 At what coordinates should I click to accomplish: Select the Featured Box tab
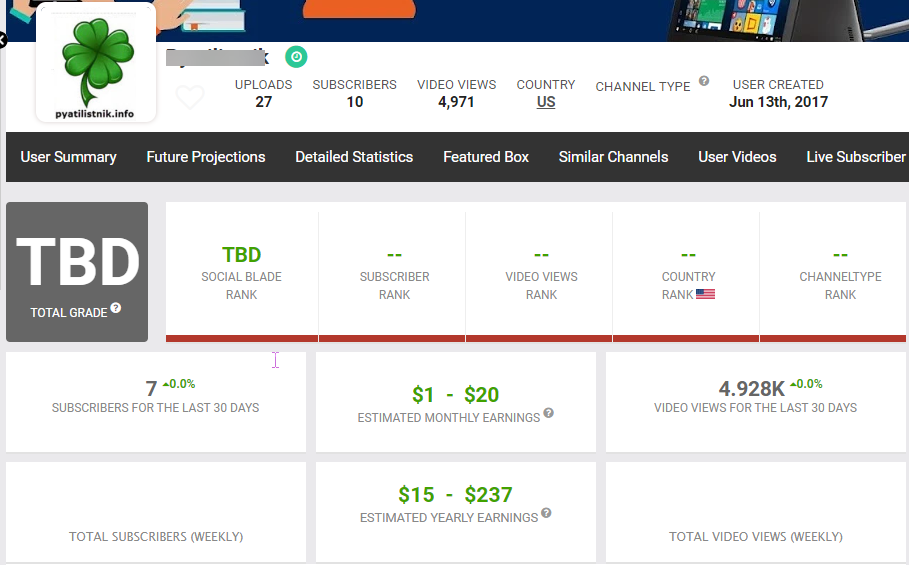point(486,157)
